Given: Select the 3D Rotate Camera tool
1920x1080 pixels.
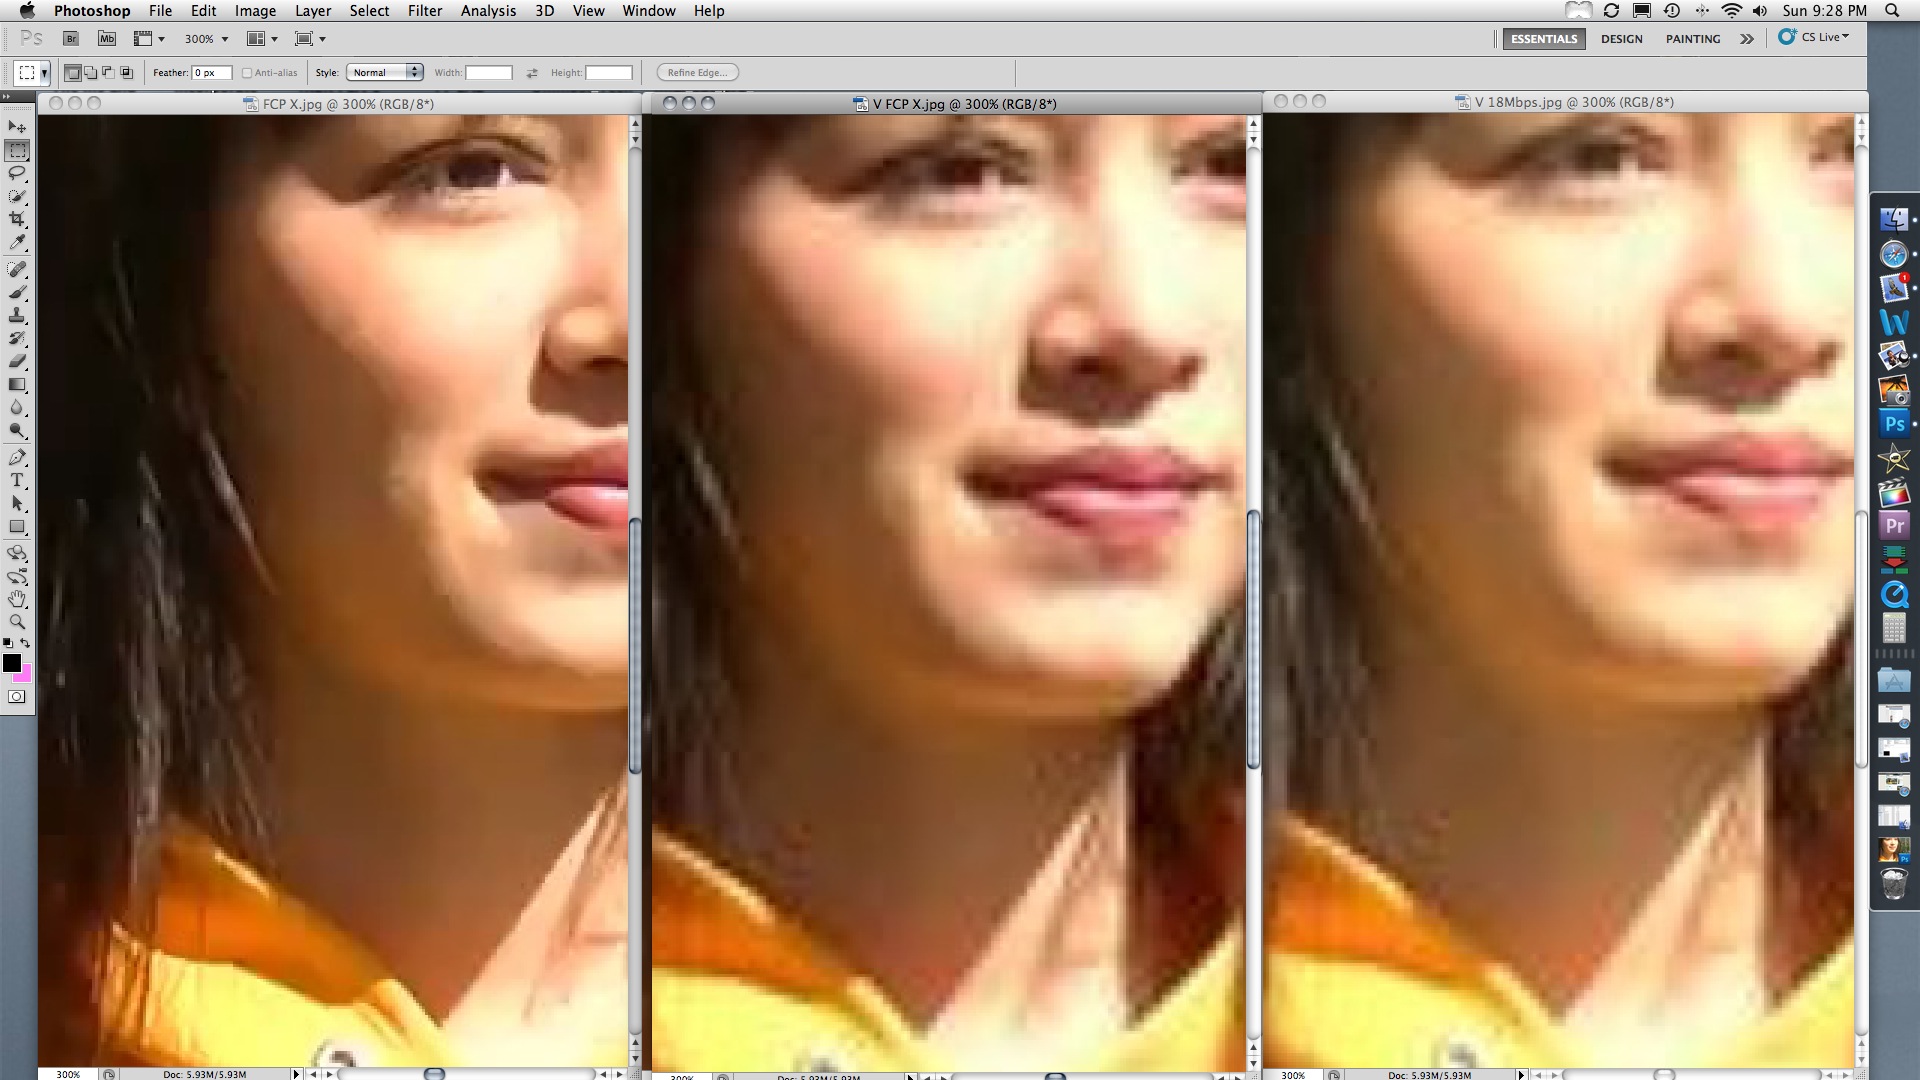Looking at the screenshot, I should point(17,577).
